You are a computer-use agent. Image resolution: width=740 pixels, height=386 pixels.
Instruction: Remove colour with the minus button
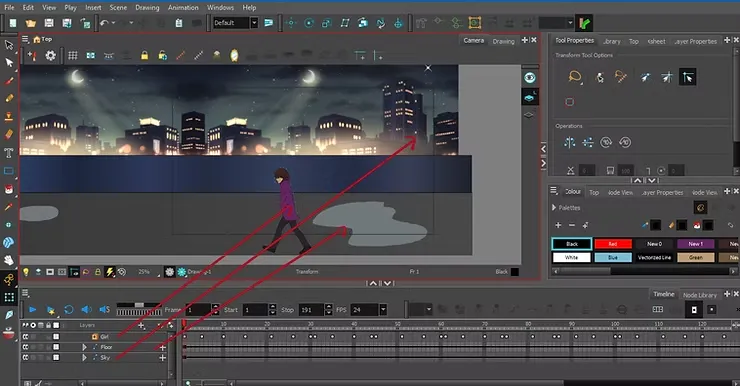[x=572, y=225]
